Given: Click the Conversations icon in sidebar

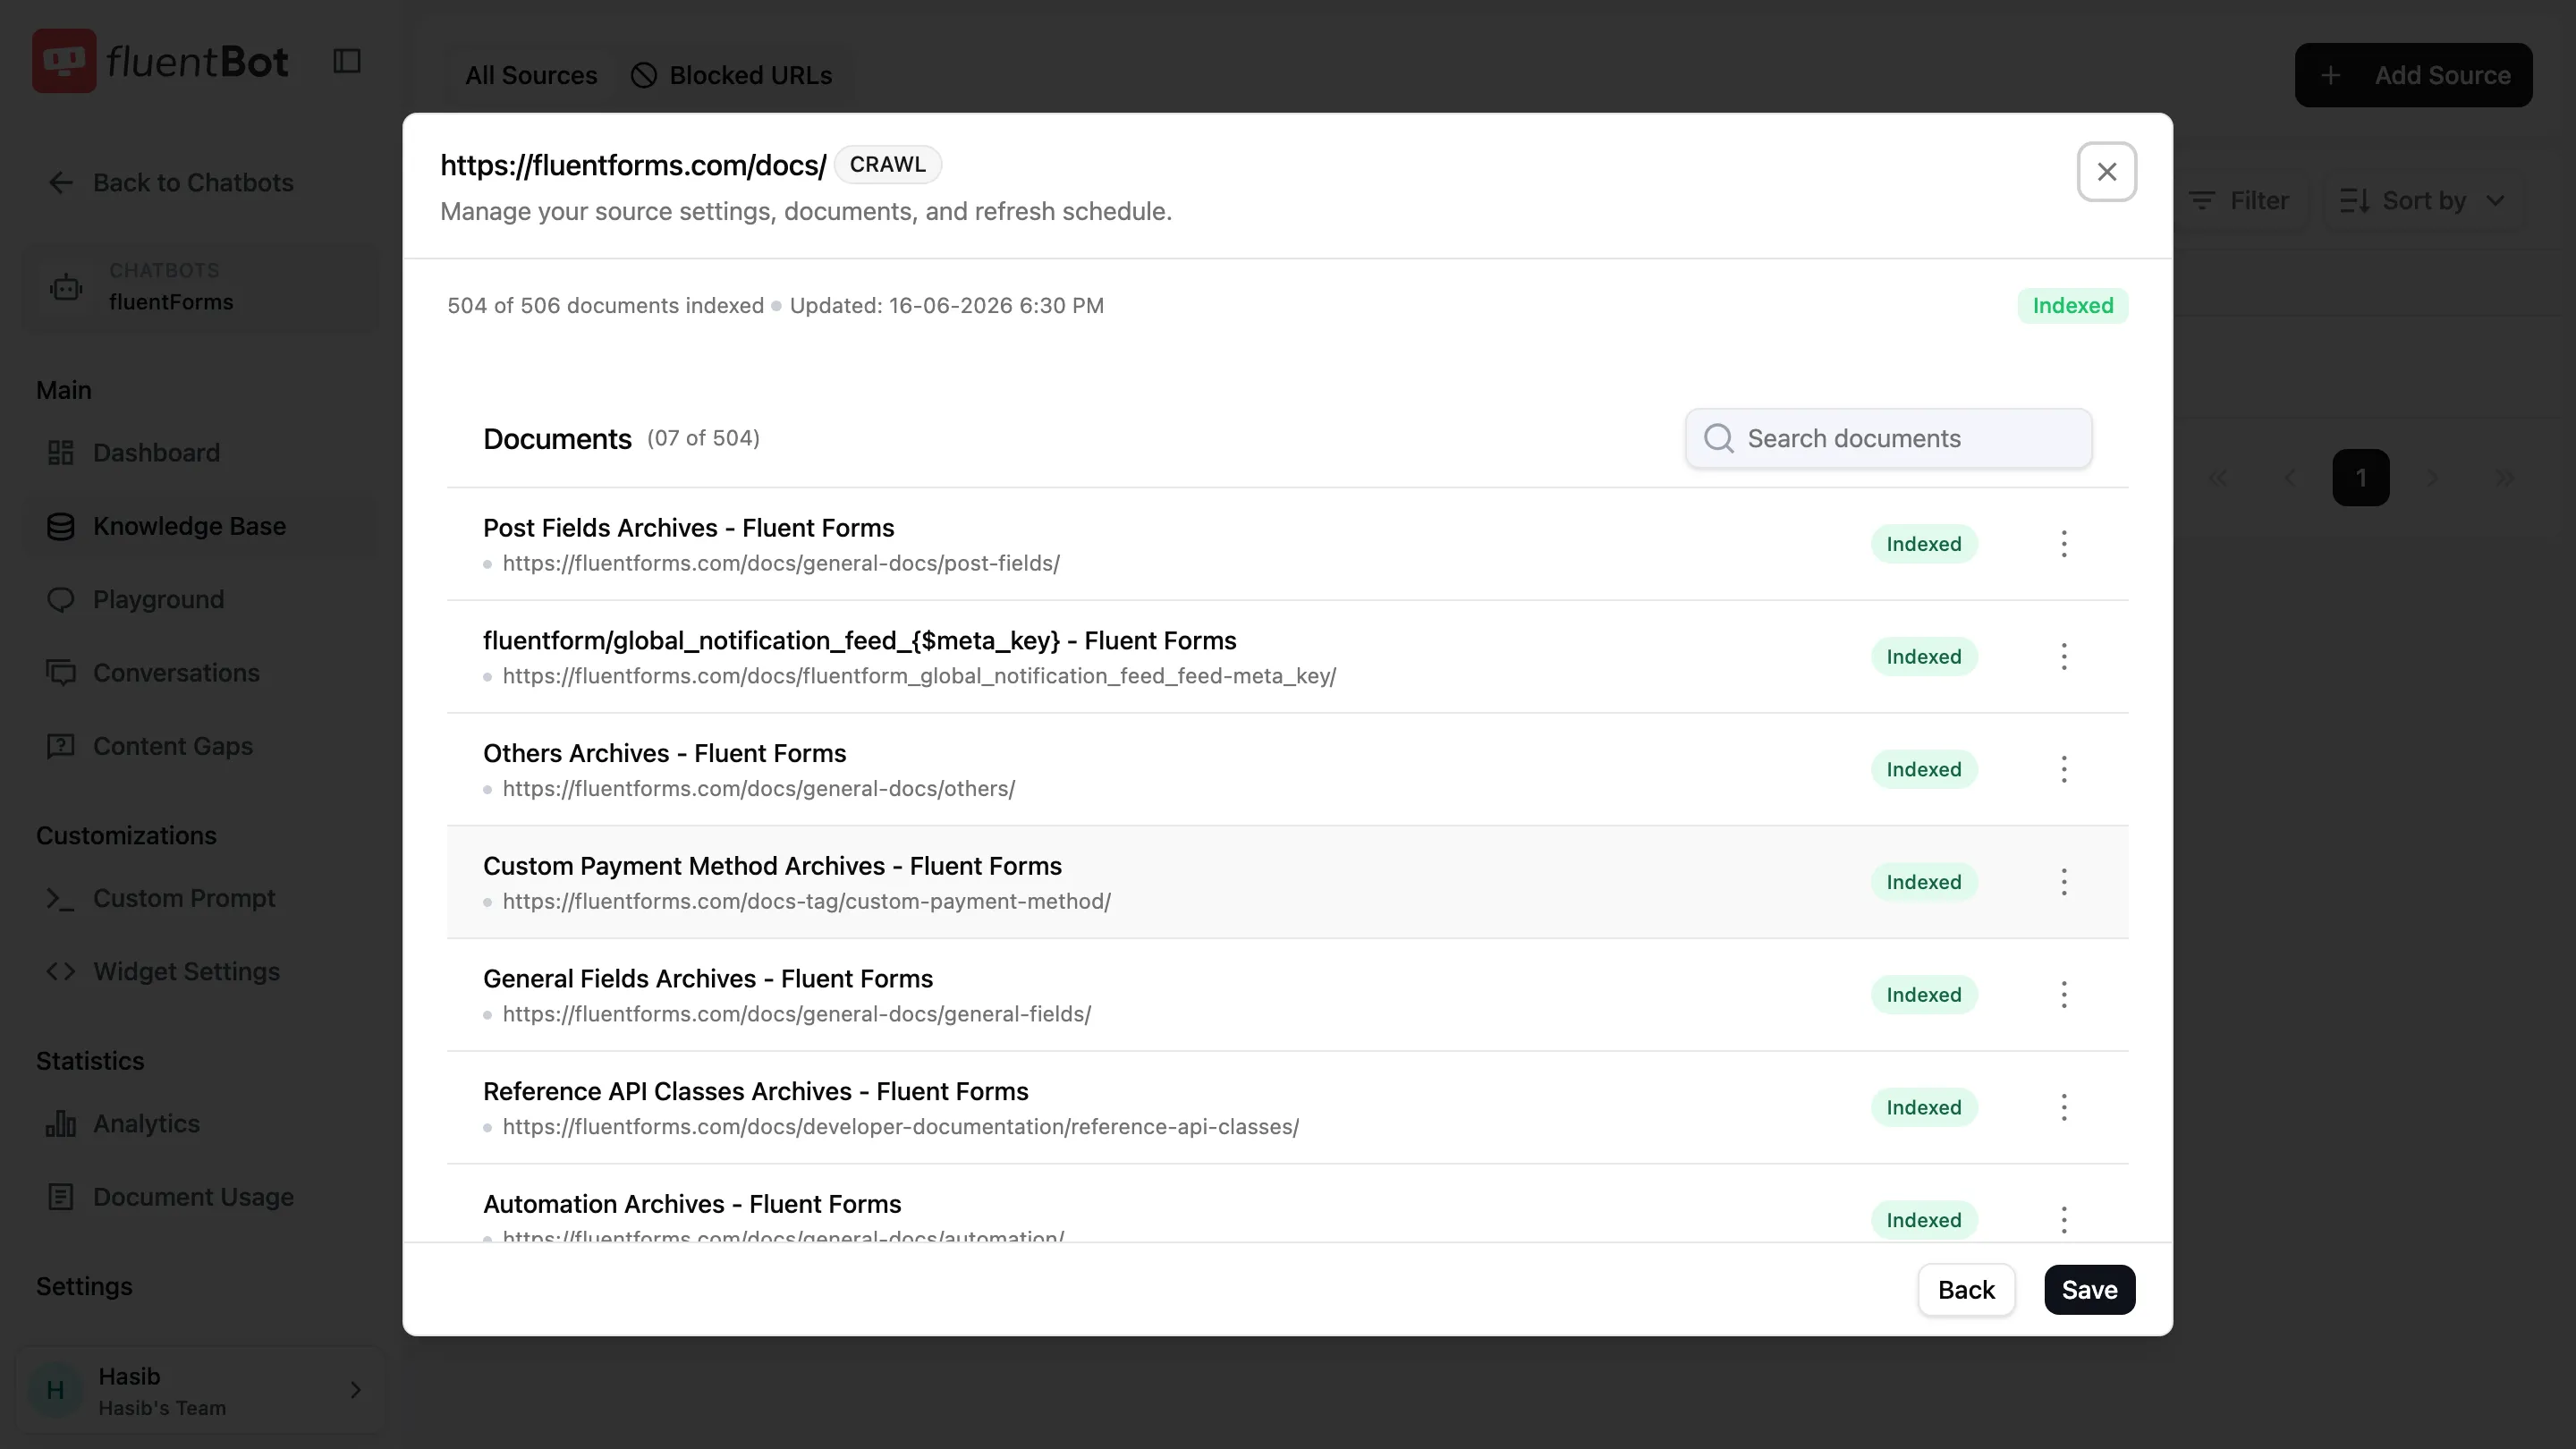Looking at the screenshot, I should [61, 673].
